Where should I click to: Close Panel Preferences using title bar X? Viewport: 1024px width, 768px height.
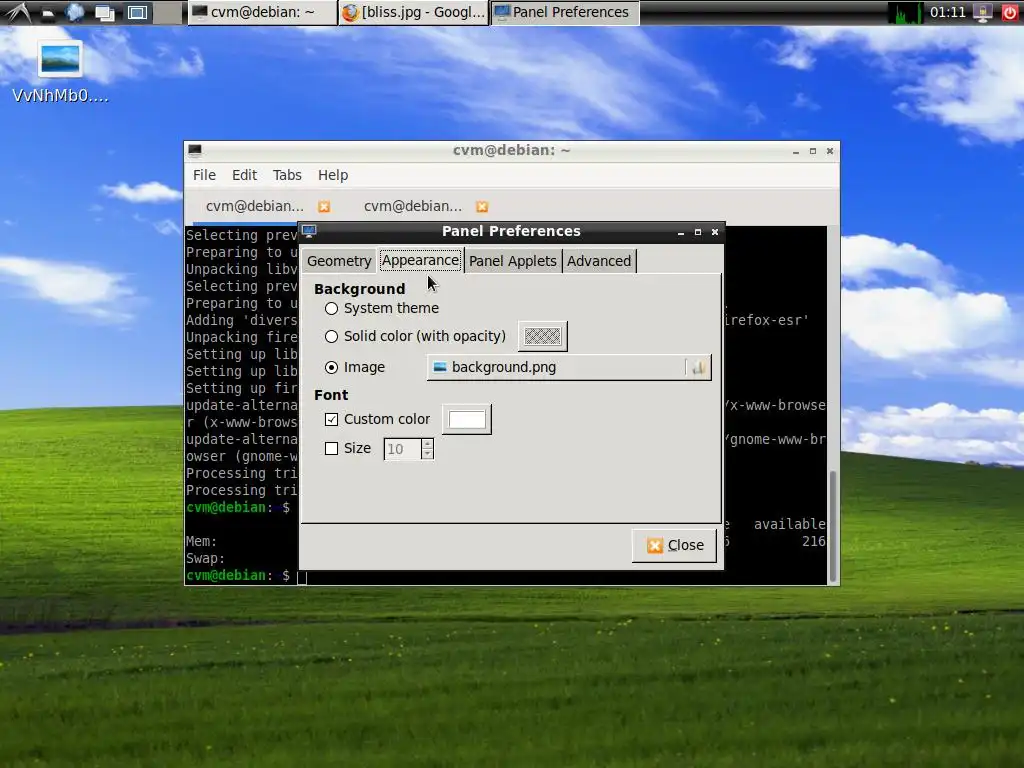[715, 232]
